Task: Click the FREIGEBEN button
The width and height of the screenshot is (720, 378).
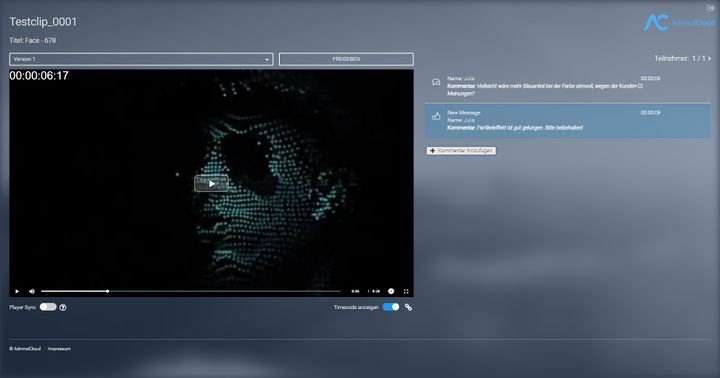Action: [x=346, y=59]
